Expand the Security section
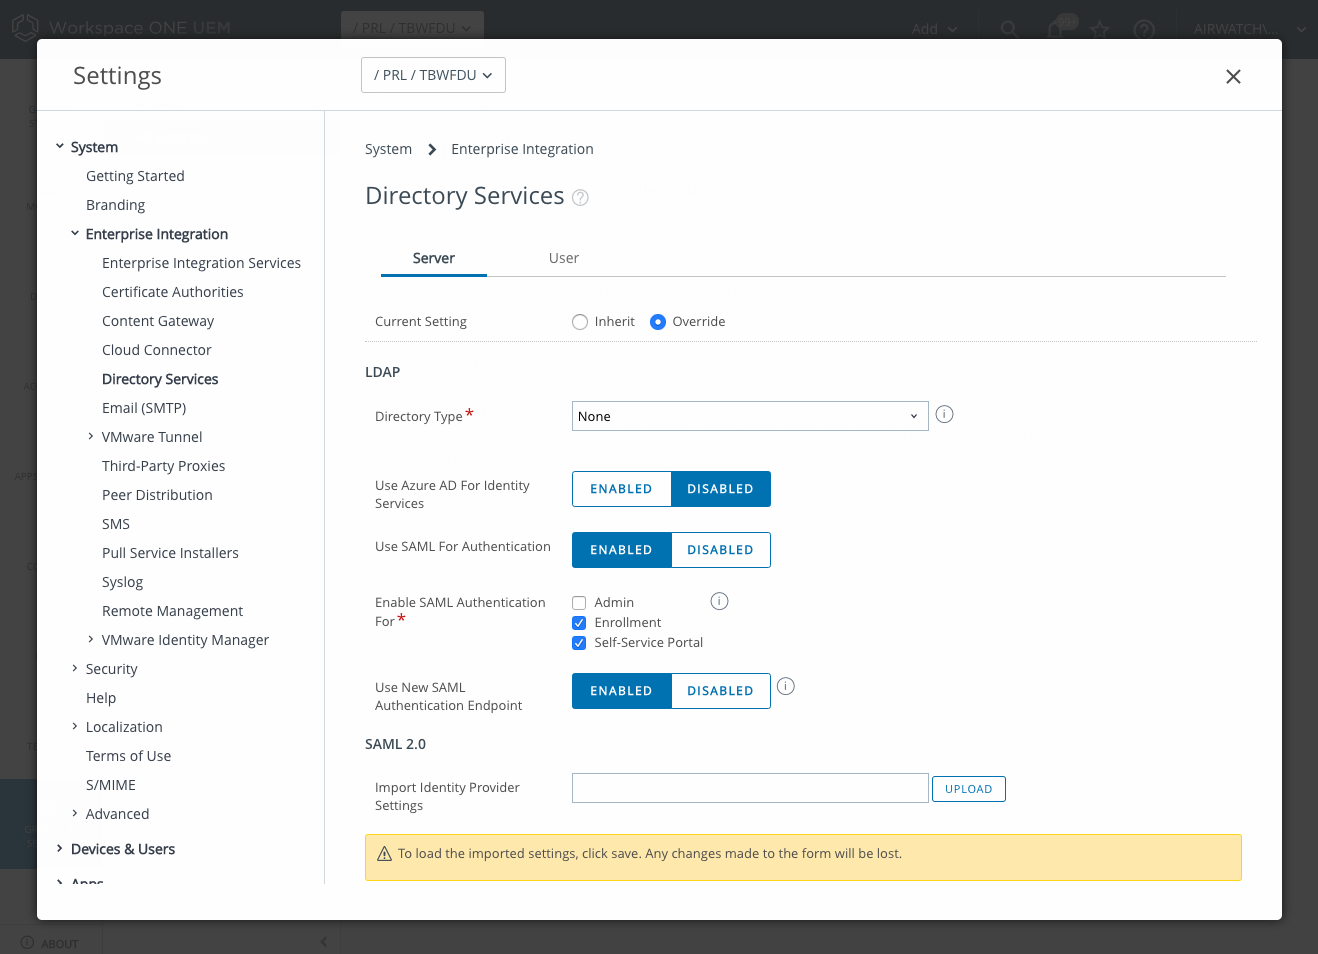1318x954 pixels. pos(75,669)
